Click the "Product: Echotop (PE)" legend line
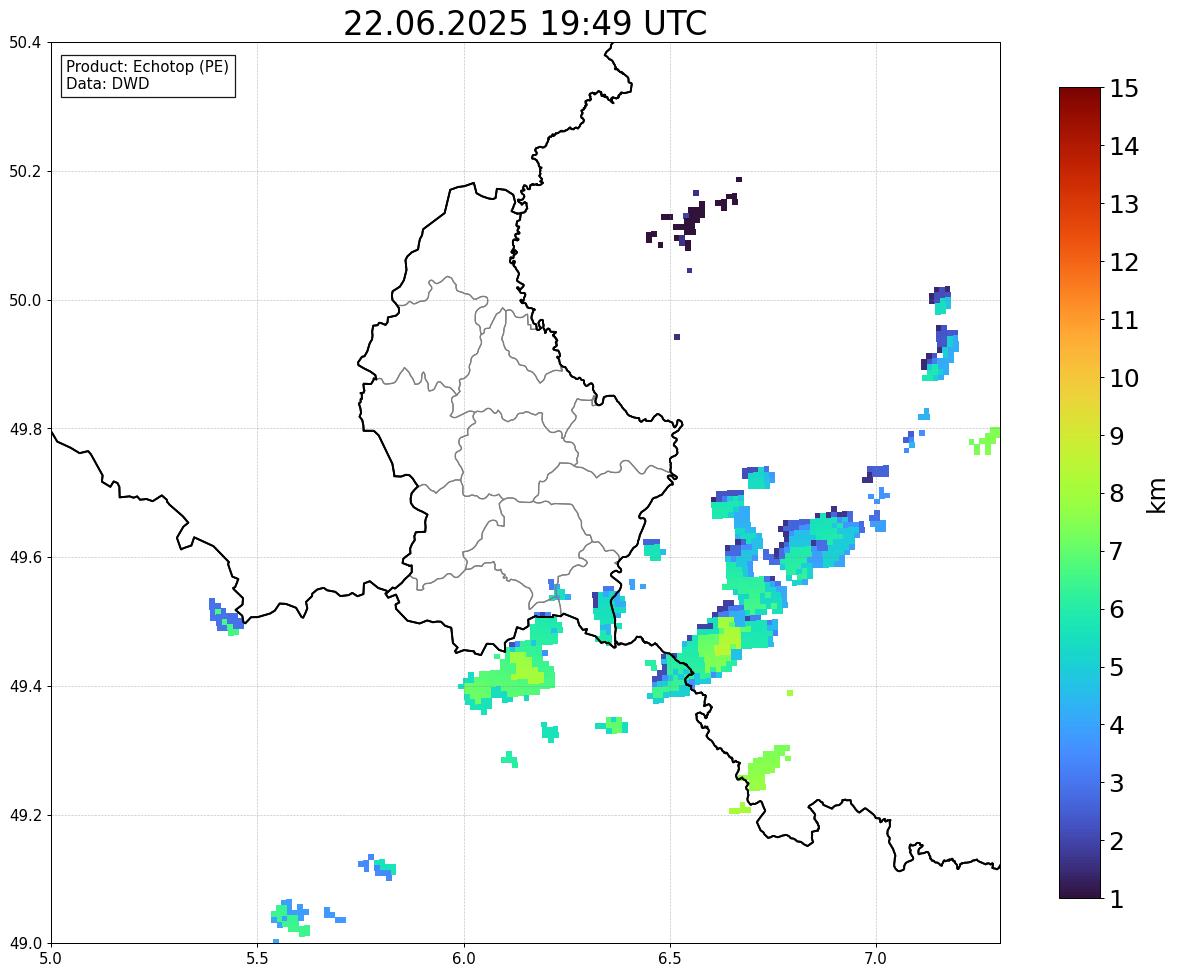1178x976 pixels. [147, 67]
